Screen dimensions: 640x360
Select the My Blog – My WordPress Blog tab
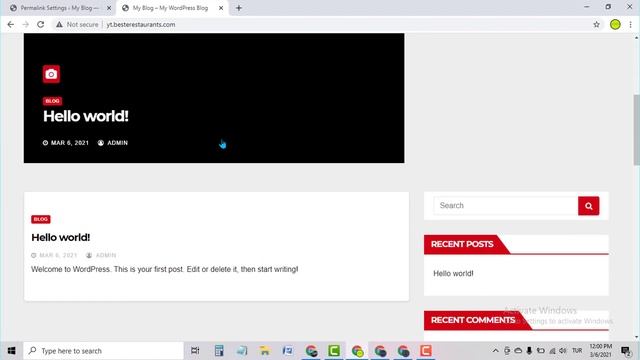pos(170,8)
